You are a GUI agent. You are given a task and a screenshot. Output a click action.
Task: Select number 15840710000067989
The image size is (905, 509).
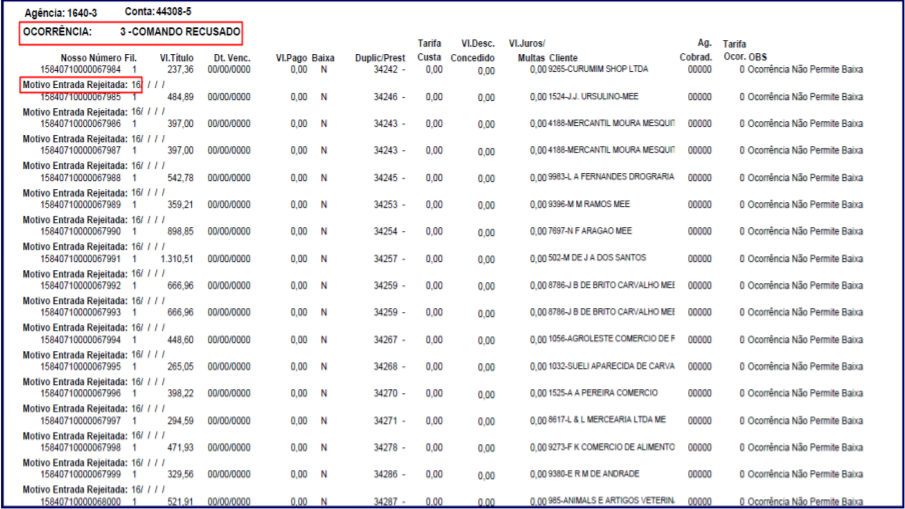point(81,204)
